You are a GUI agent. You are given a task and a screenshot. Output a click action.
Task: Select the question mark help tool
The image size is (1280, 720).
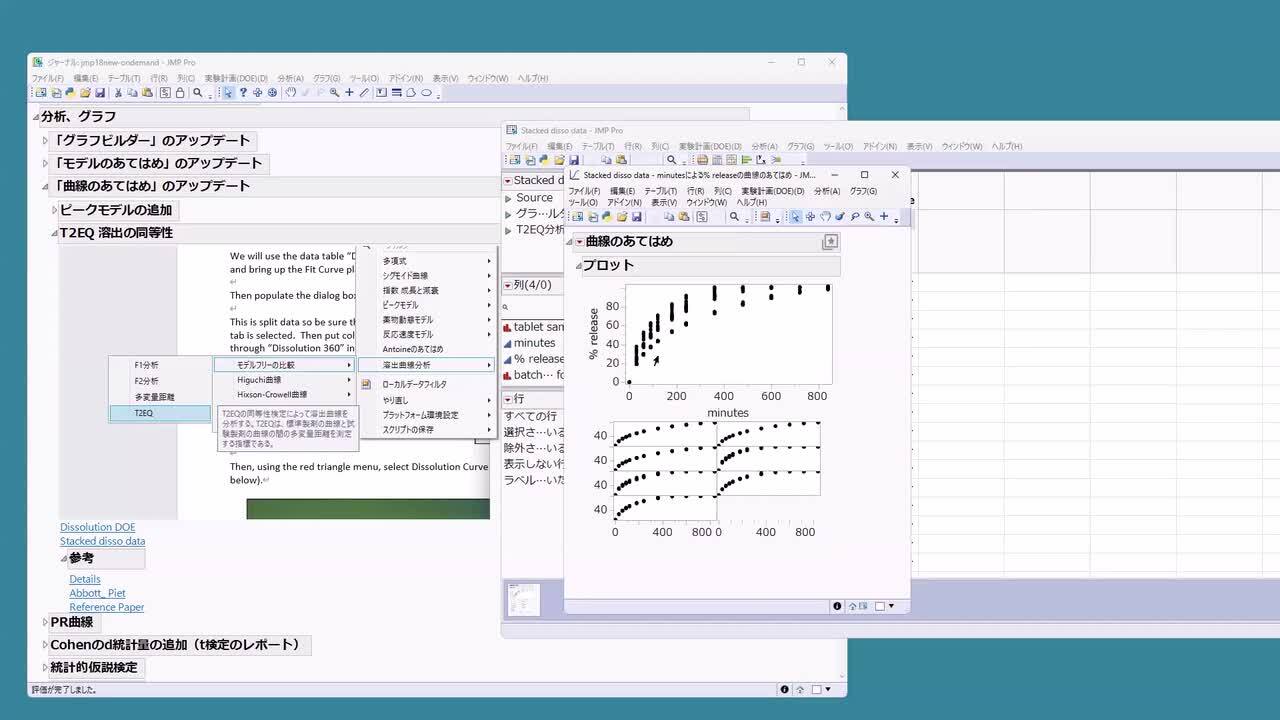tap(243, 92)
